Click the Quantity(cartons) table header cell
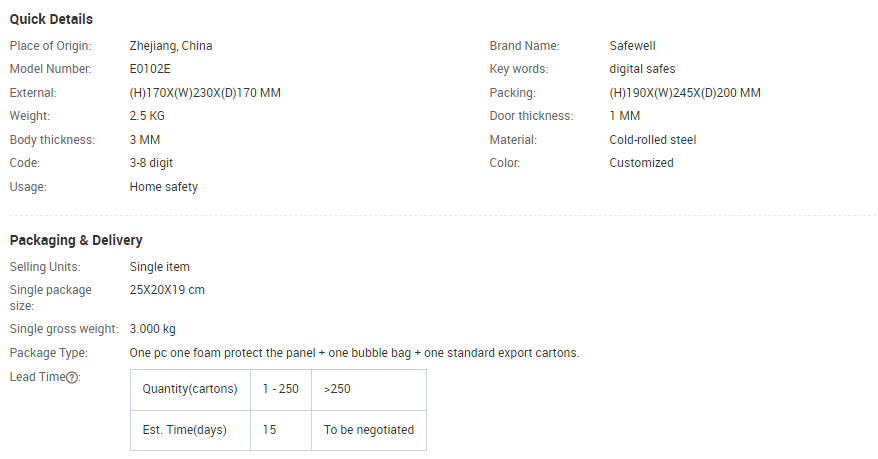878x459 pixels. pos(190,390)
